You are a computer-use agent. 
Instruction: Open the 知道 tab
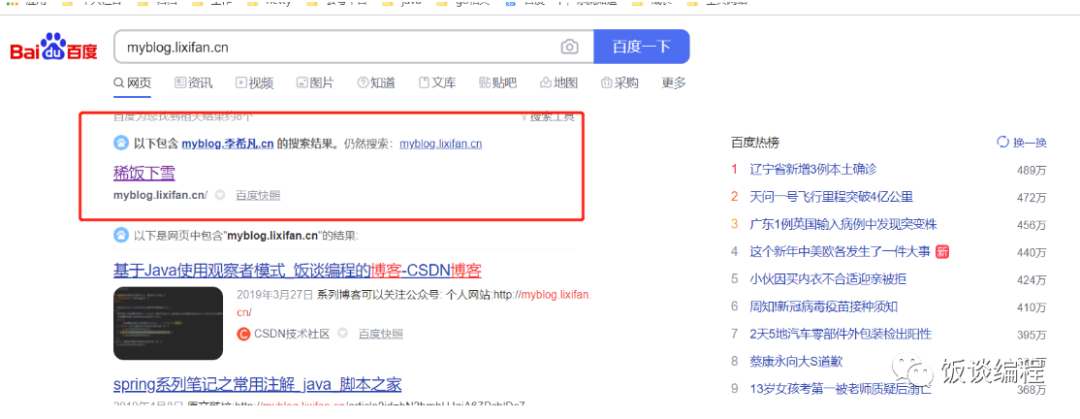376,83
